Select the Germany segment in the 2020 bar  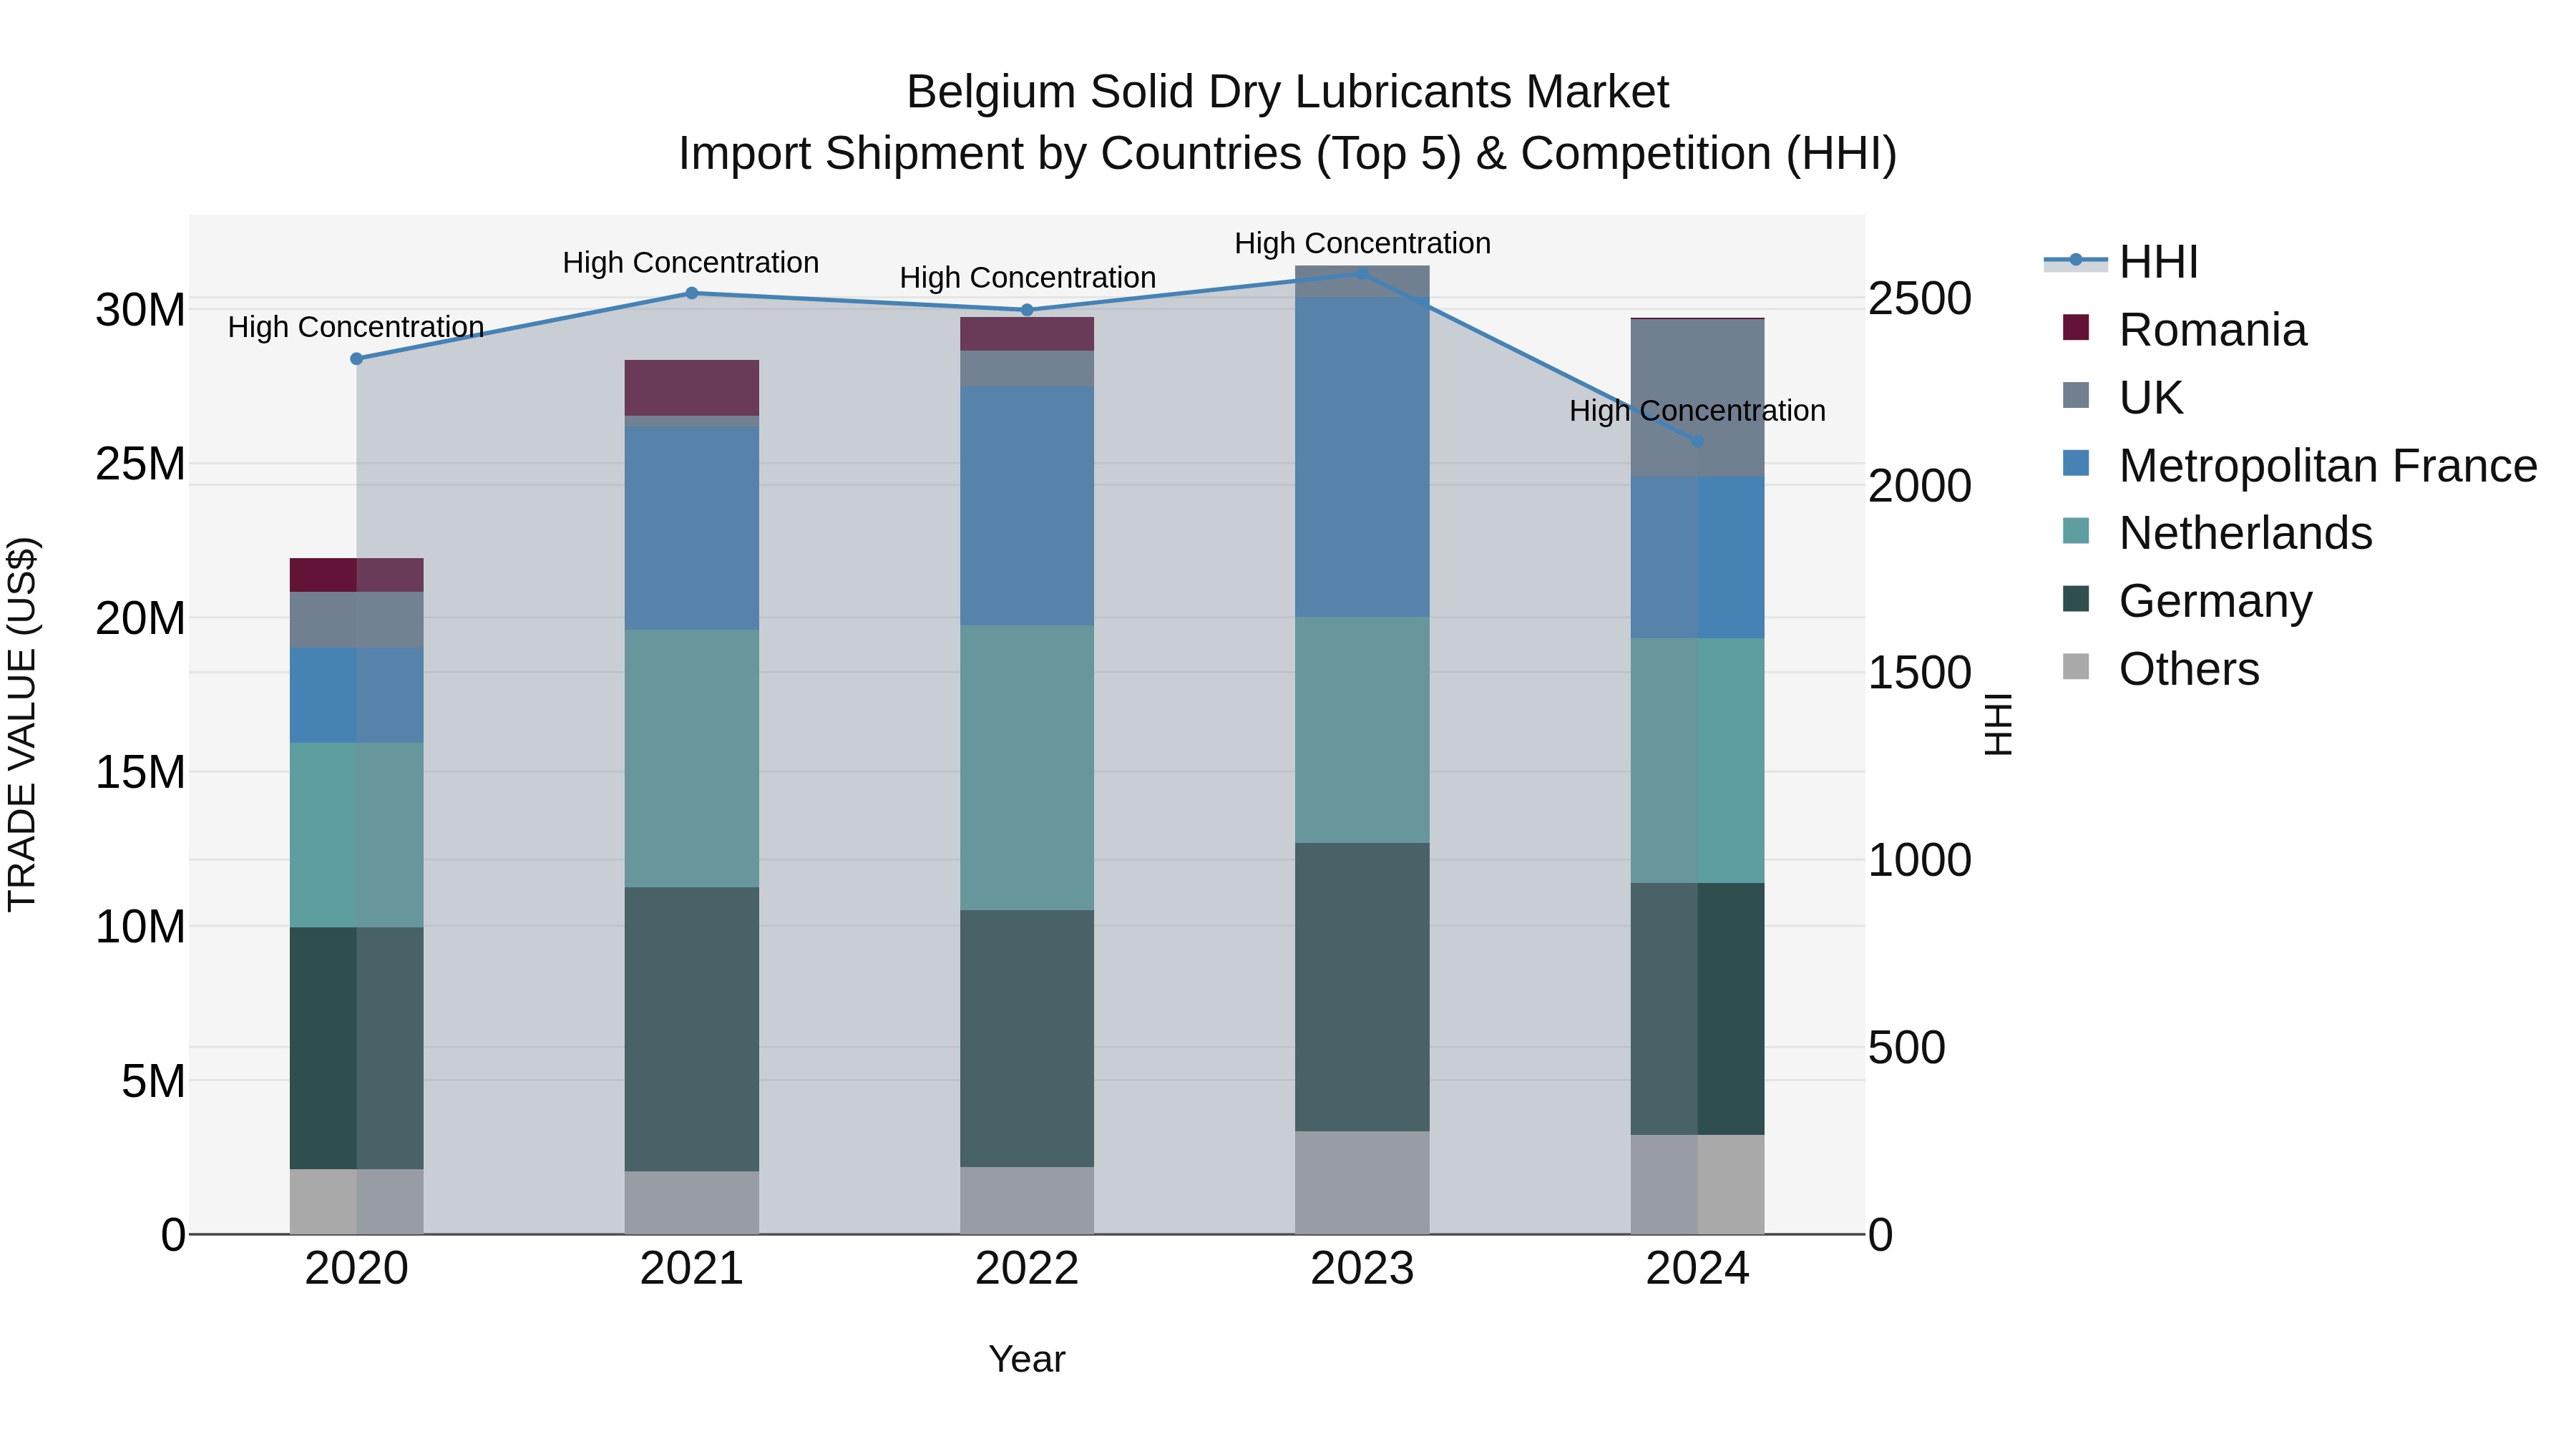pyautogui.click(x=357, y=1048)
